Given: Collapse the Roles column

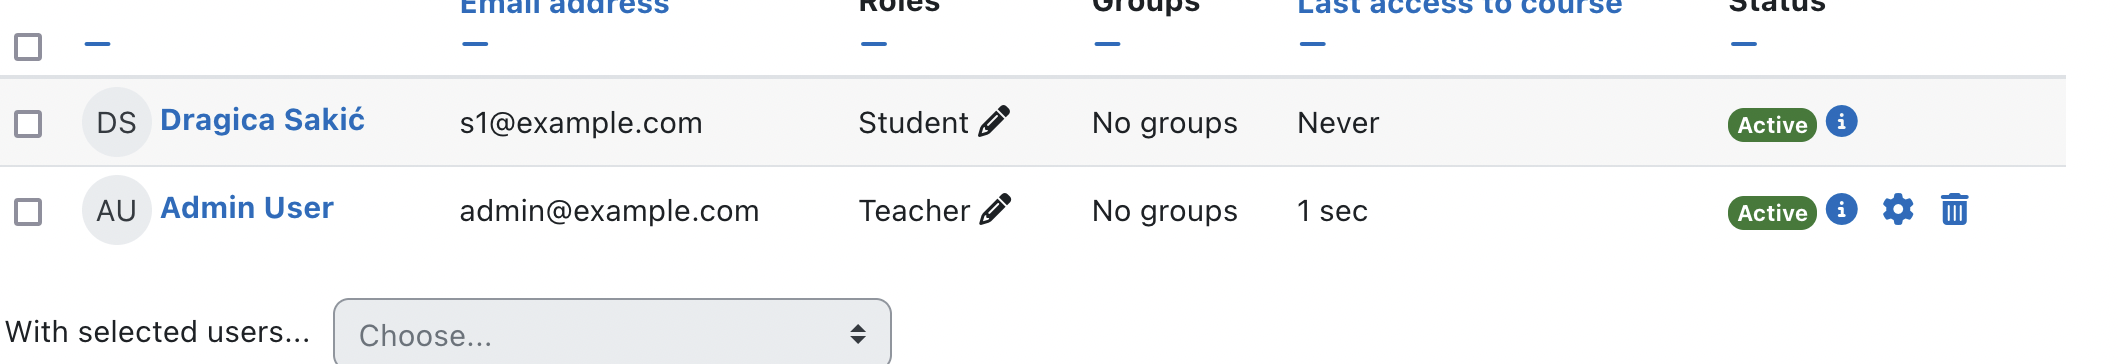Looking at the screenshot, I should [x=874, y=44].
